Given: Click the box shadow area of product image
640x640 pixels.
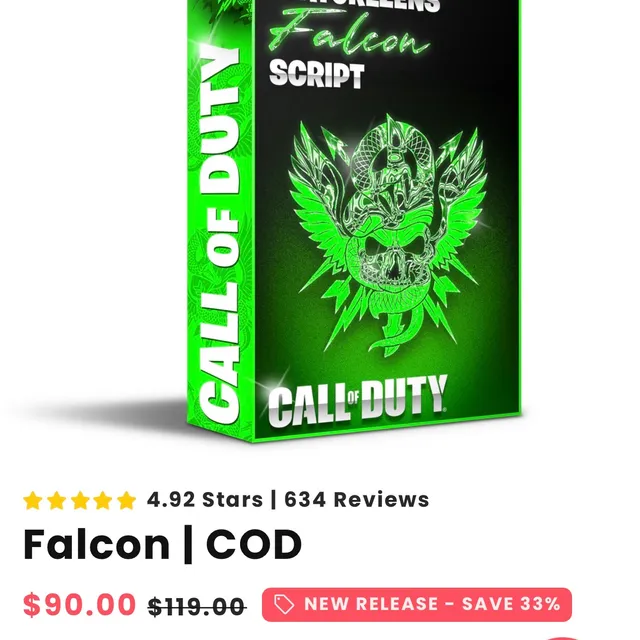Looking at the screenshot, I should tap(102, 410).
